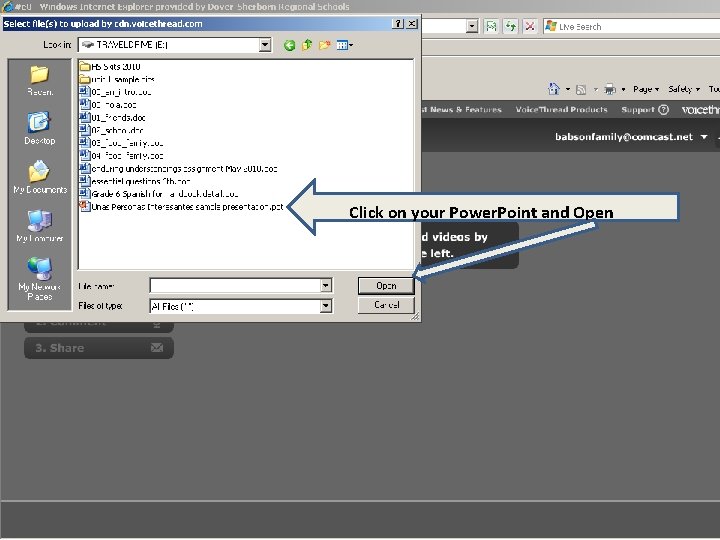Select the 01_friends.doc file
Screen dimensions: 720x540
[x=112, y=118]
